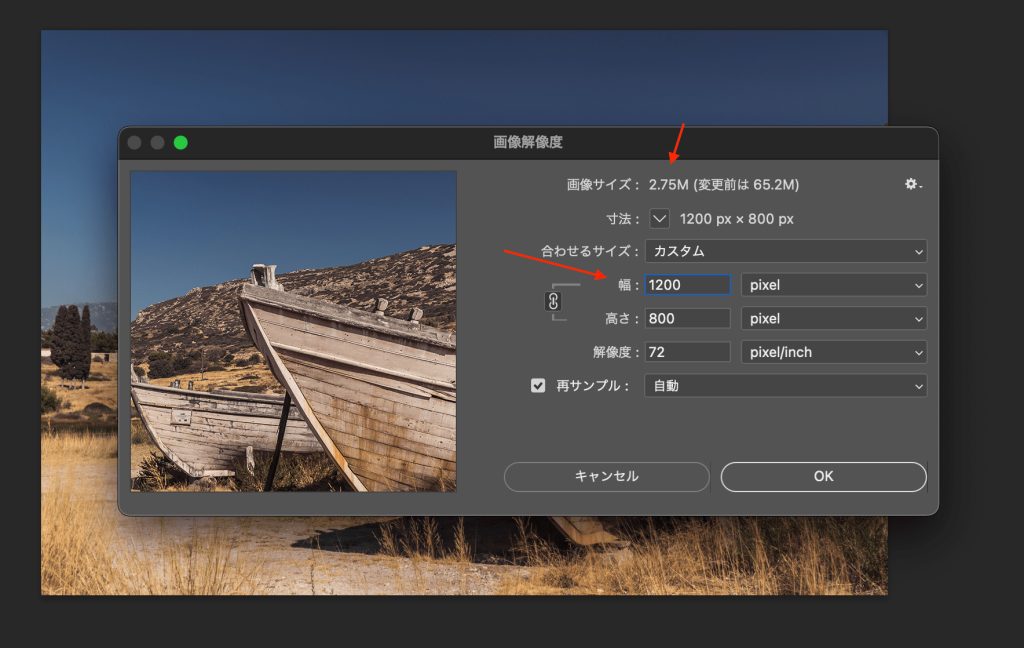Screen dimensions: 1024x648
Task: Click the 画像サイズ 2.75M size text
Action: click(724, 185)
